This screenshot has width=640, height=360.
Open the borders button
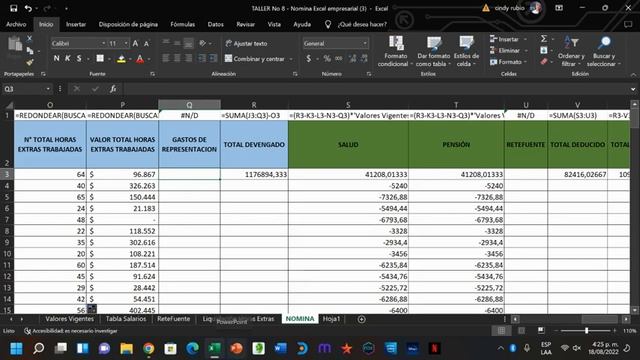tap(100, 59)
